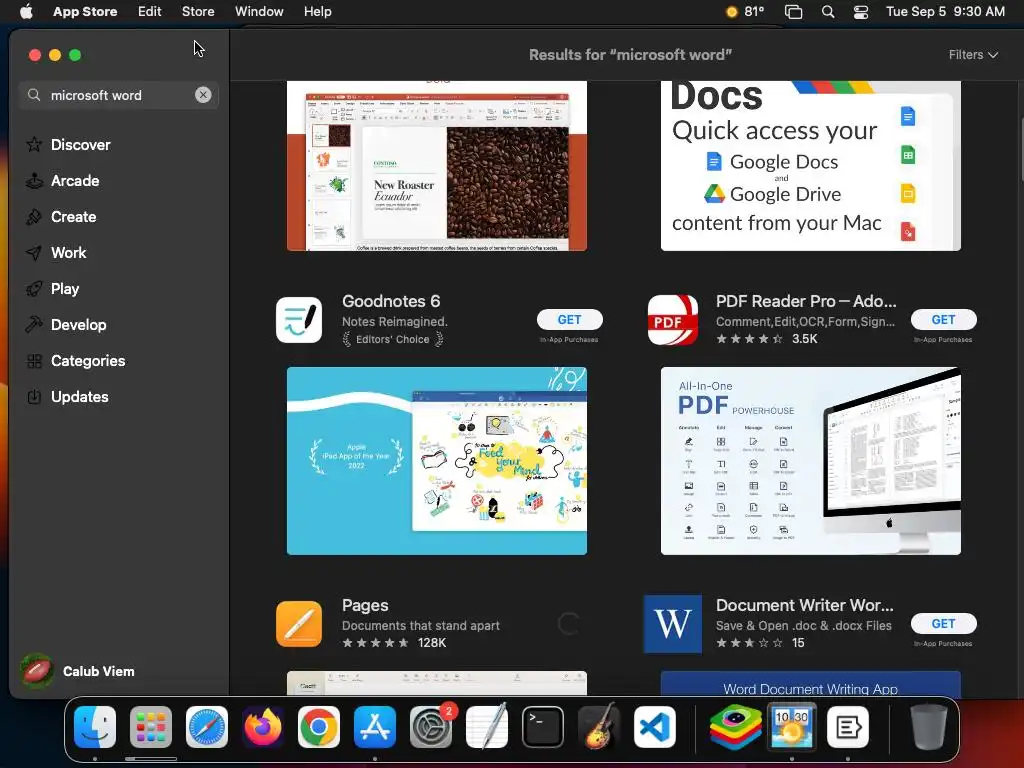This screenshot has height=768, width=1024.
Task: Open the Google Docs preview thumbnail
Action: click(810, 166)
